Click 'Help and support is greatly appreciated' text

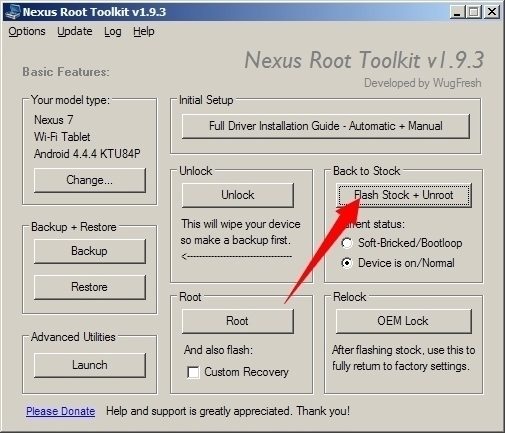point(199,411)
